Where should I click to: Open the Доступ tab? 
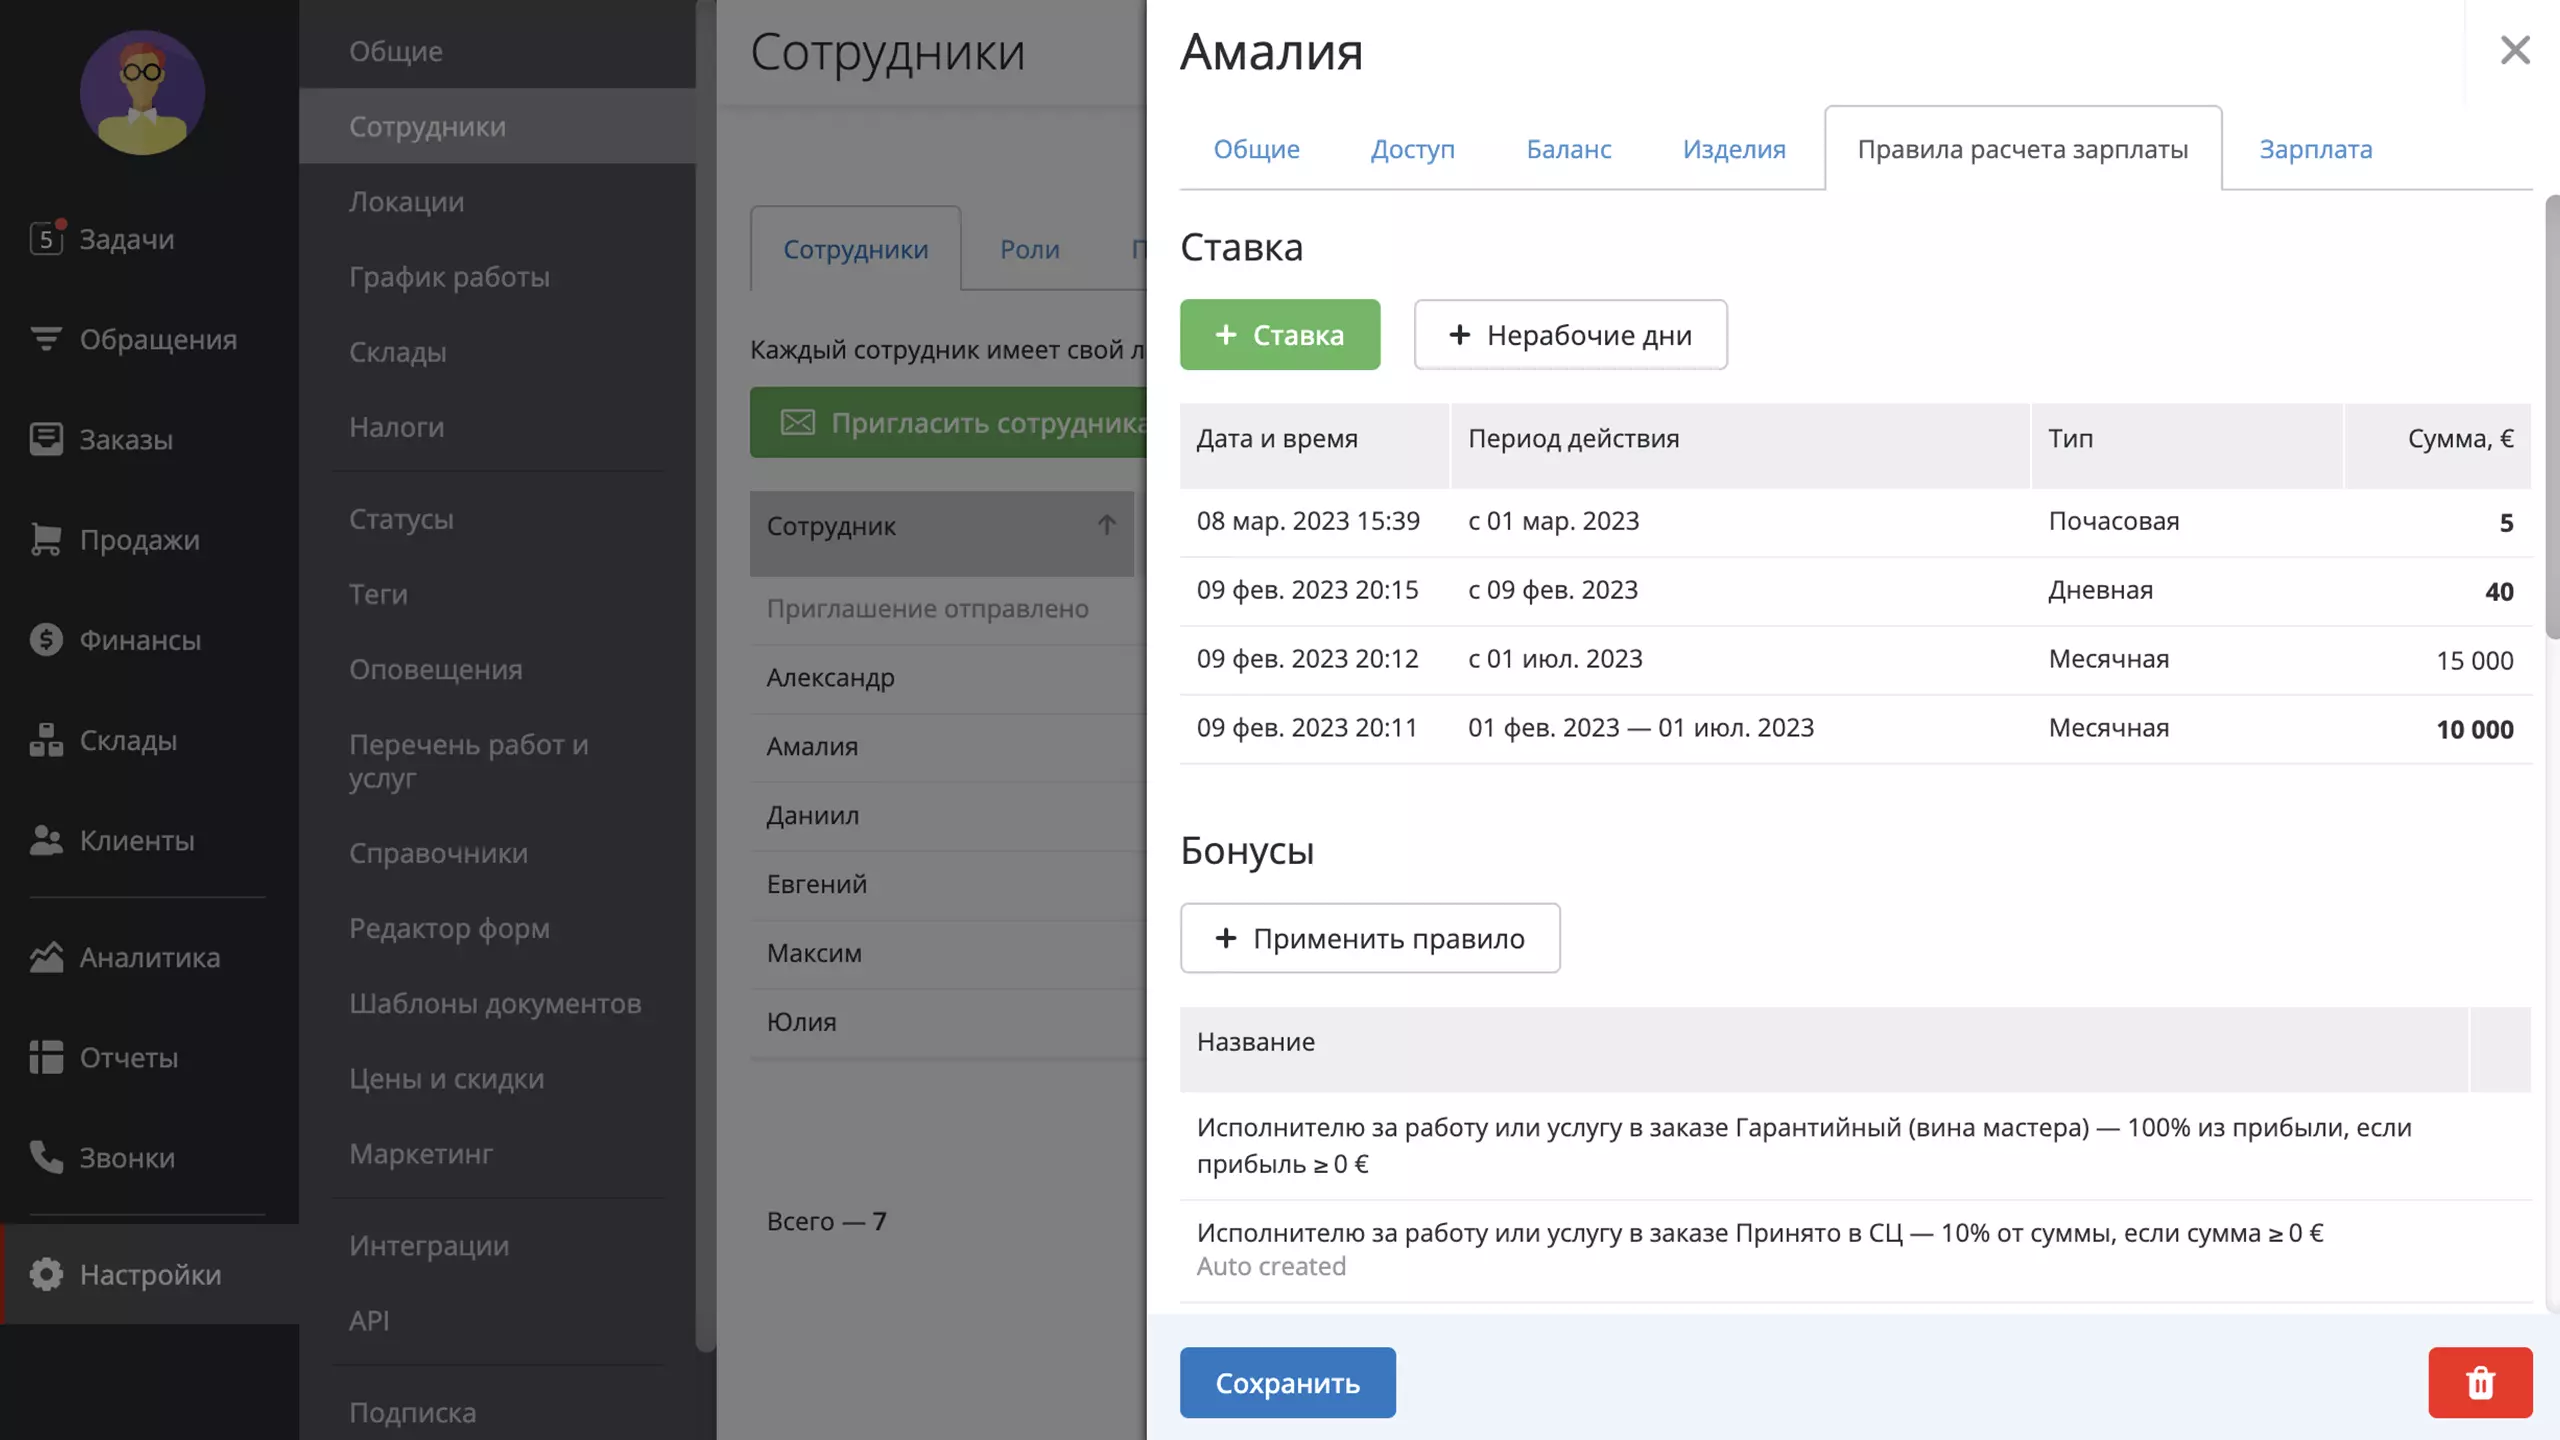[x=1412, y=149]
